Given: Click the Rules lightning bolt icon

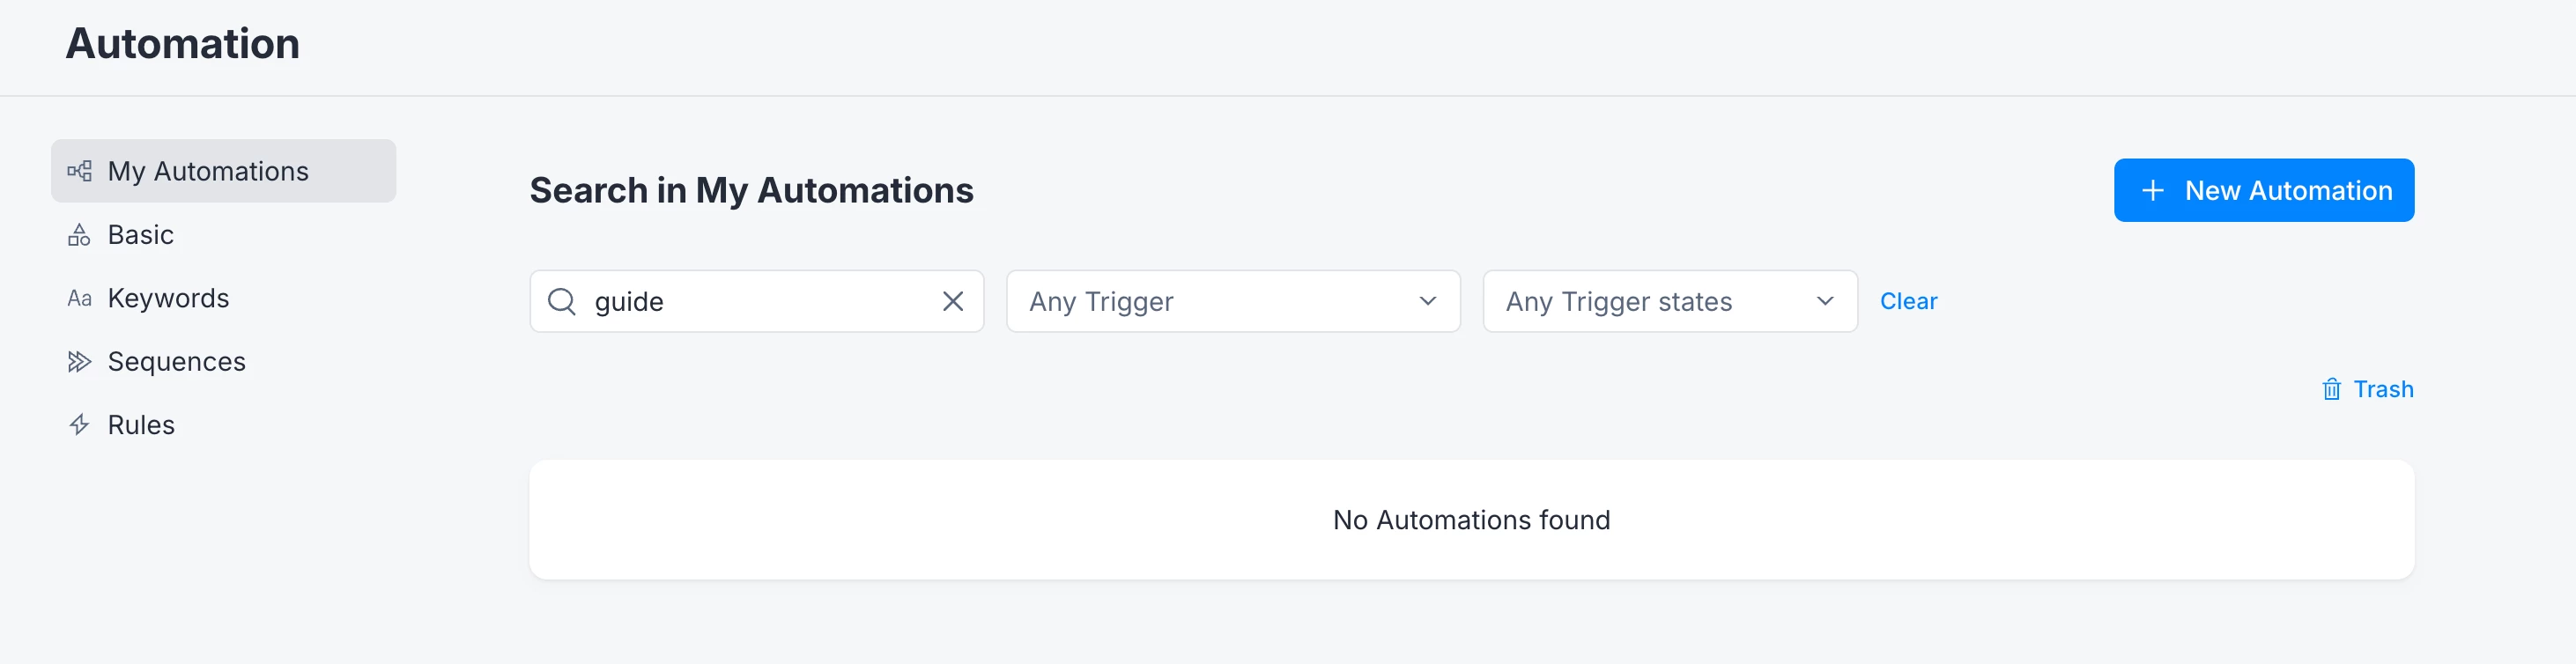Looking at the screenshot, I should 79,425.
